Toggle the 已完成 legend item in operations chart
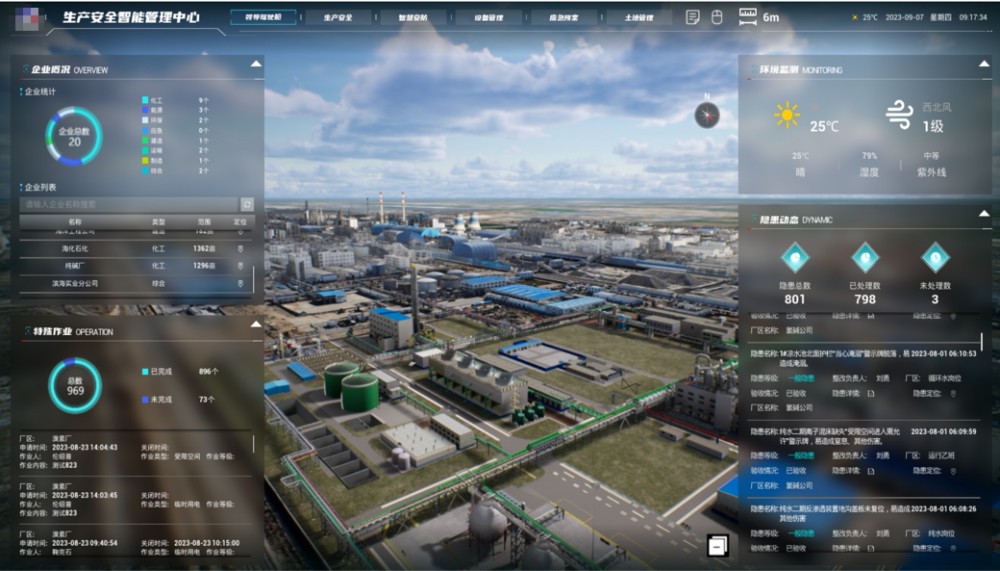The height and width of the screenshot is (571, 1000). pyautogui.click(x=159, y=371)
